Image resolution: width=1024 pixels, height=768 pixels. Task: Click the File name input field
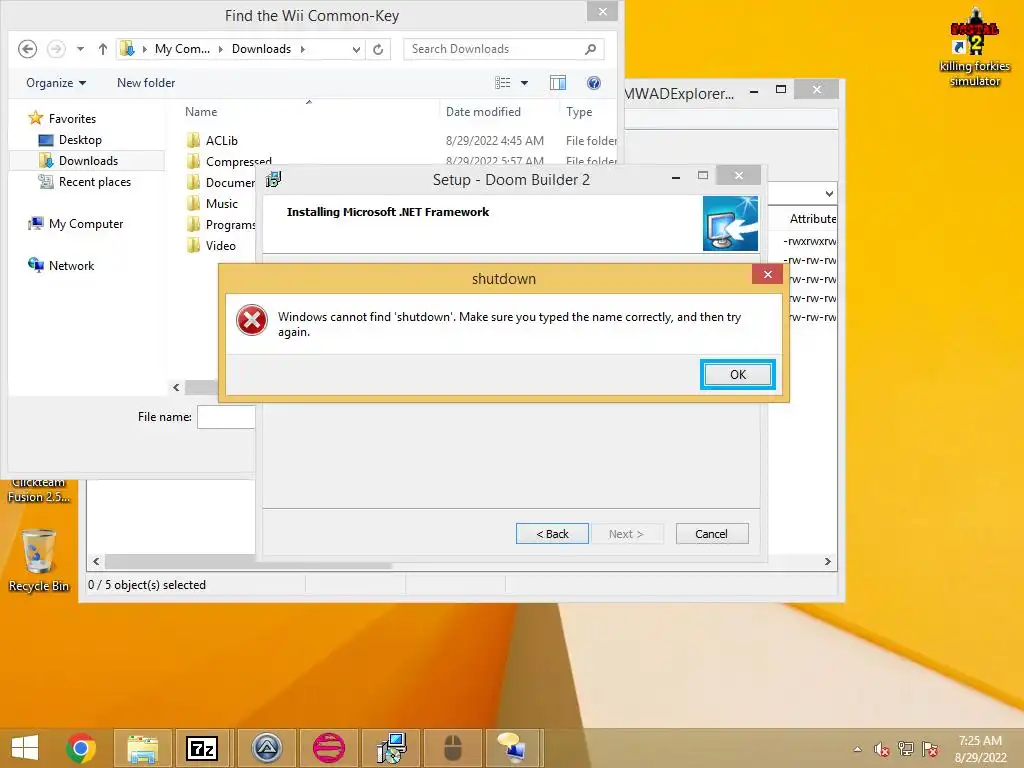pos(226,417)
